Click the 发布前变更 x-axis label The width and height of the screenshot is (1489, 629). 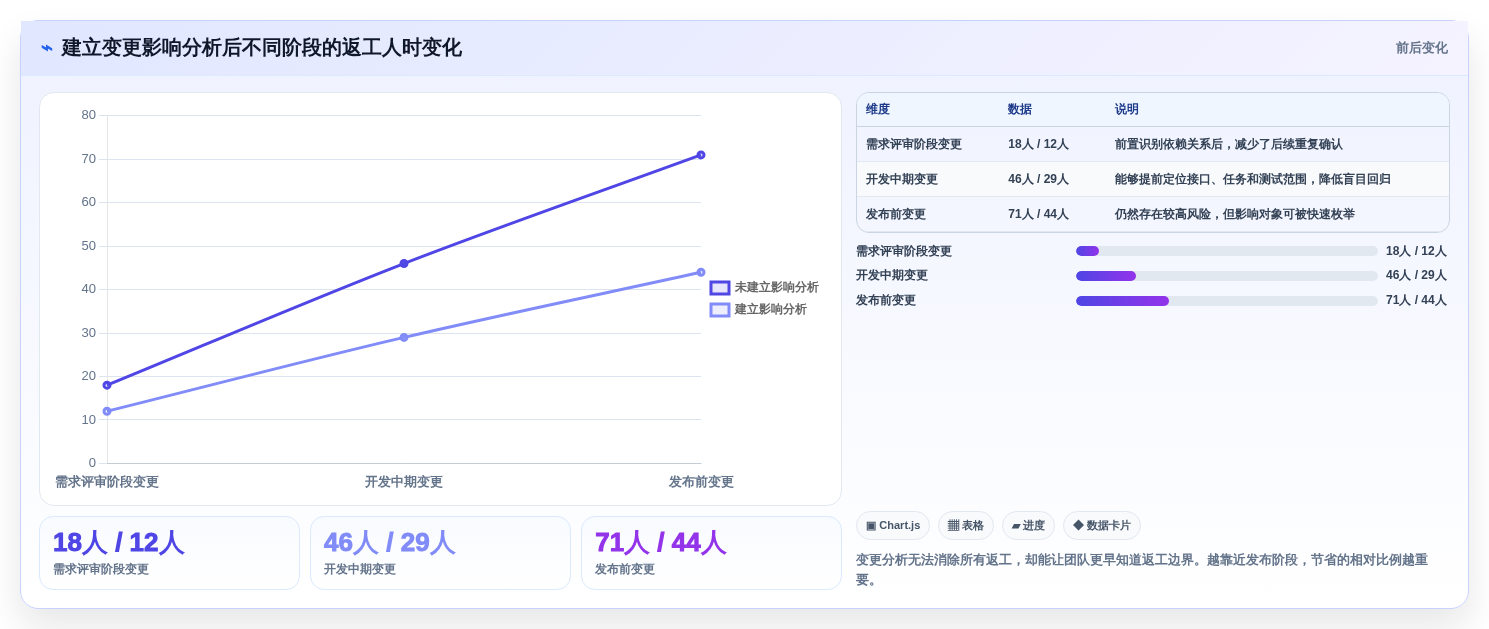point(701,482)
